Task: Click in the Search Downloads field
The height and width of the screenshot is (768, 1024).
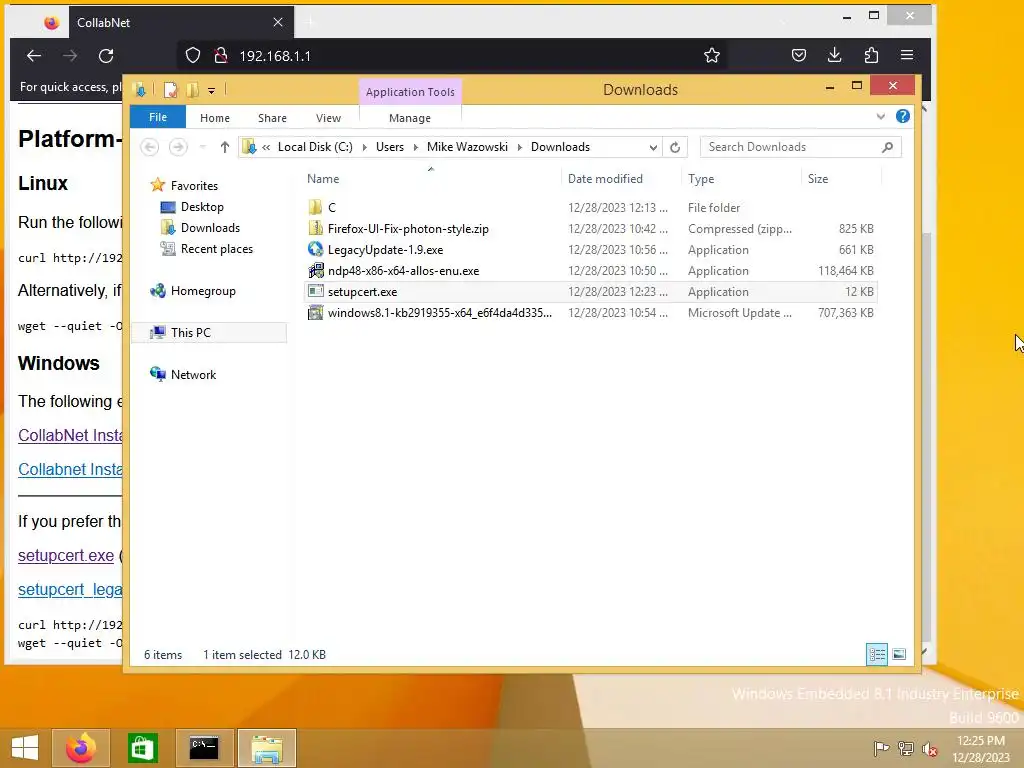Action: [x=801, y=147]
